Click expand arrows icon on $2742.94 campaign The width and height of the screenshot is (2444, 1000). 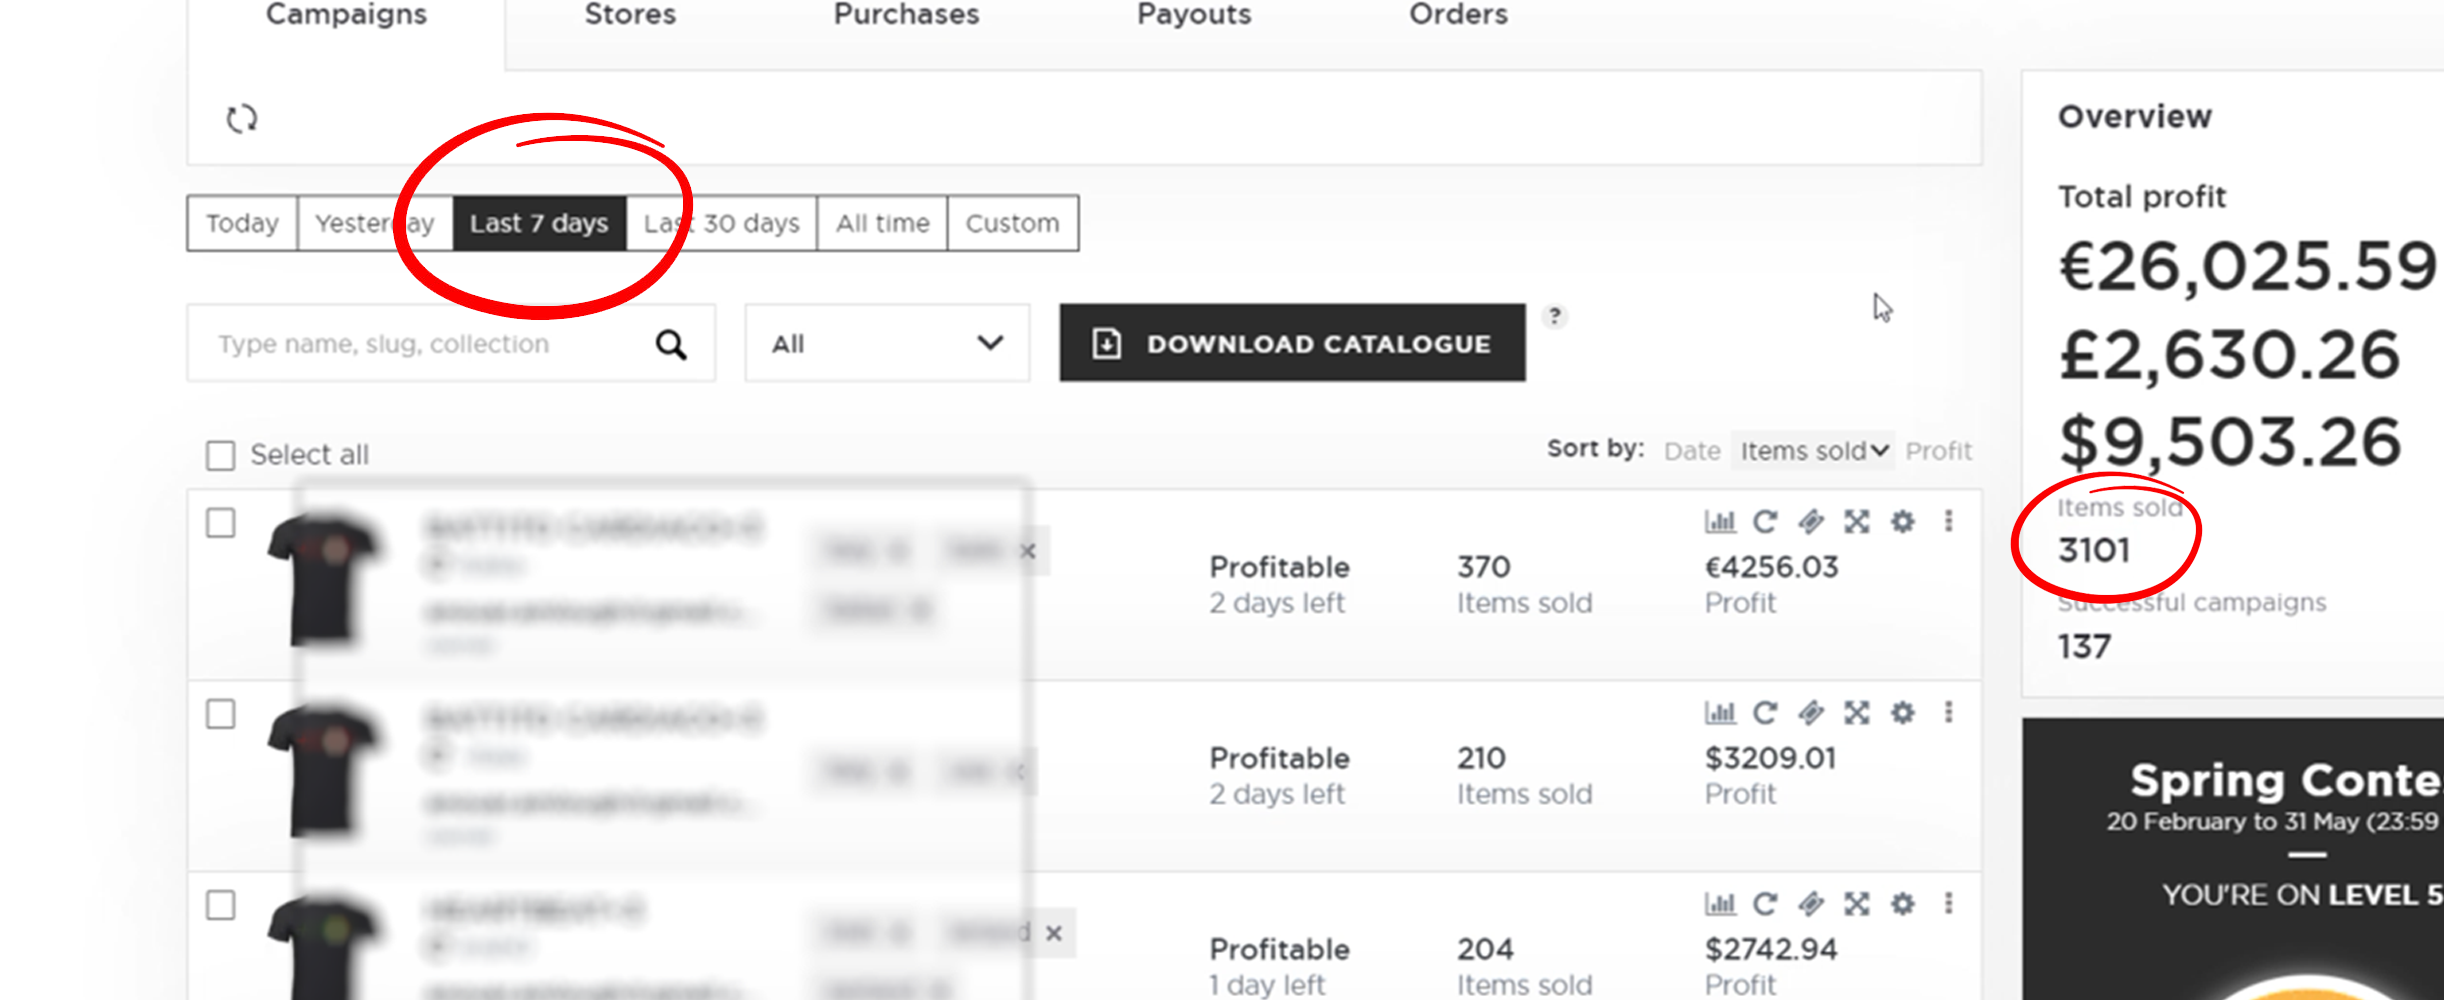coord(1857,904)
